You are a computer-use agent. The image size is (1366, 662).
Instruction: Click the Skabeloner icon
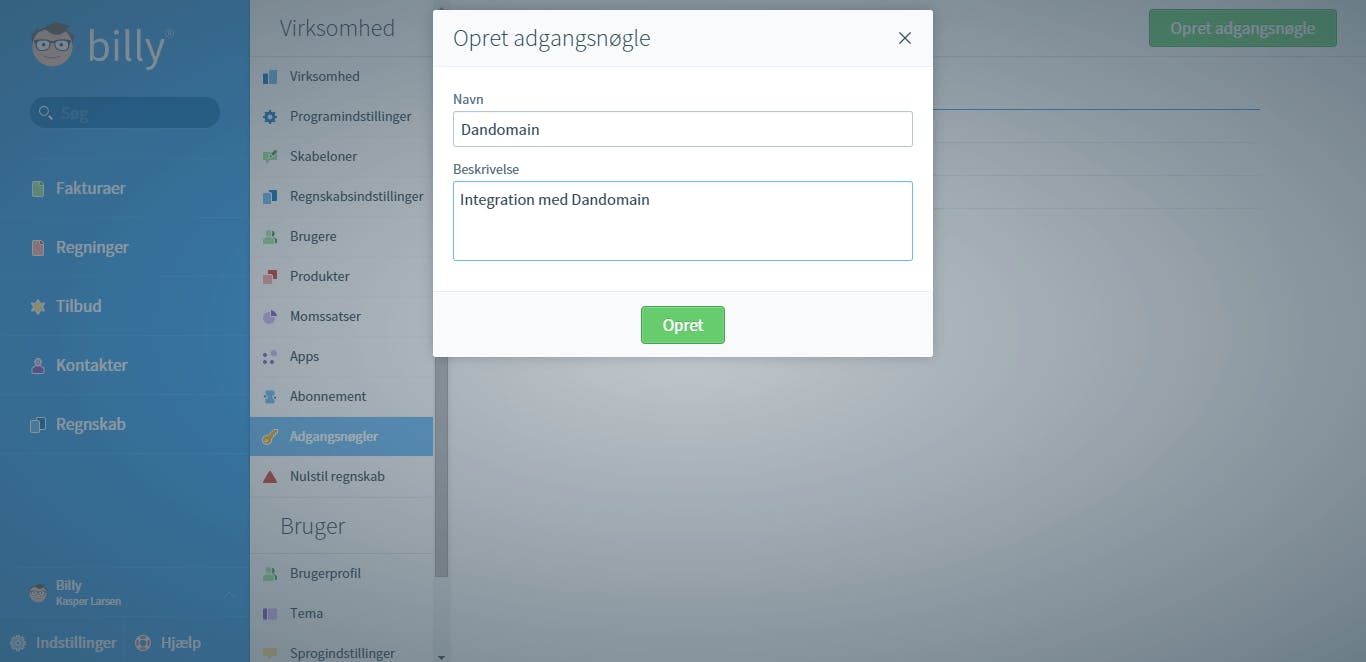point(270,157)
